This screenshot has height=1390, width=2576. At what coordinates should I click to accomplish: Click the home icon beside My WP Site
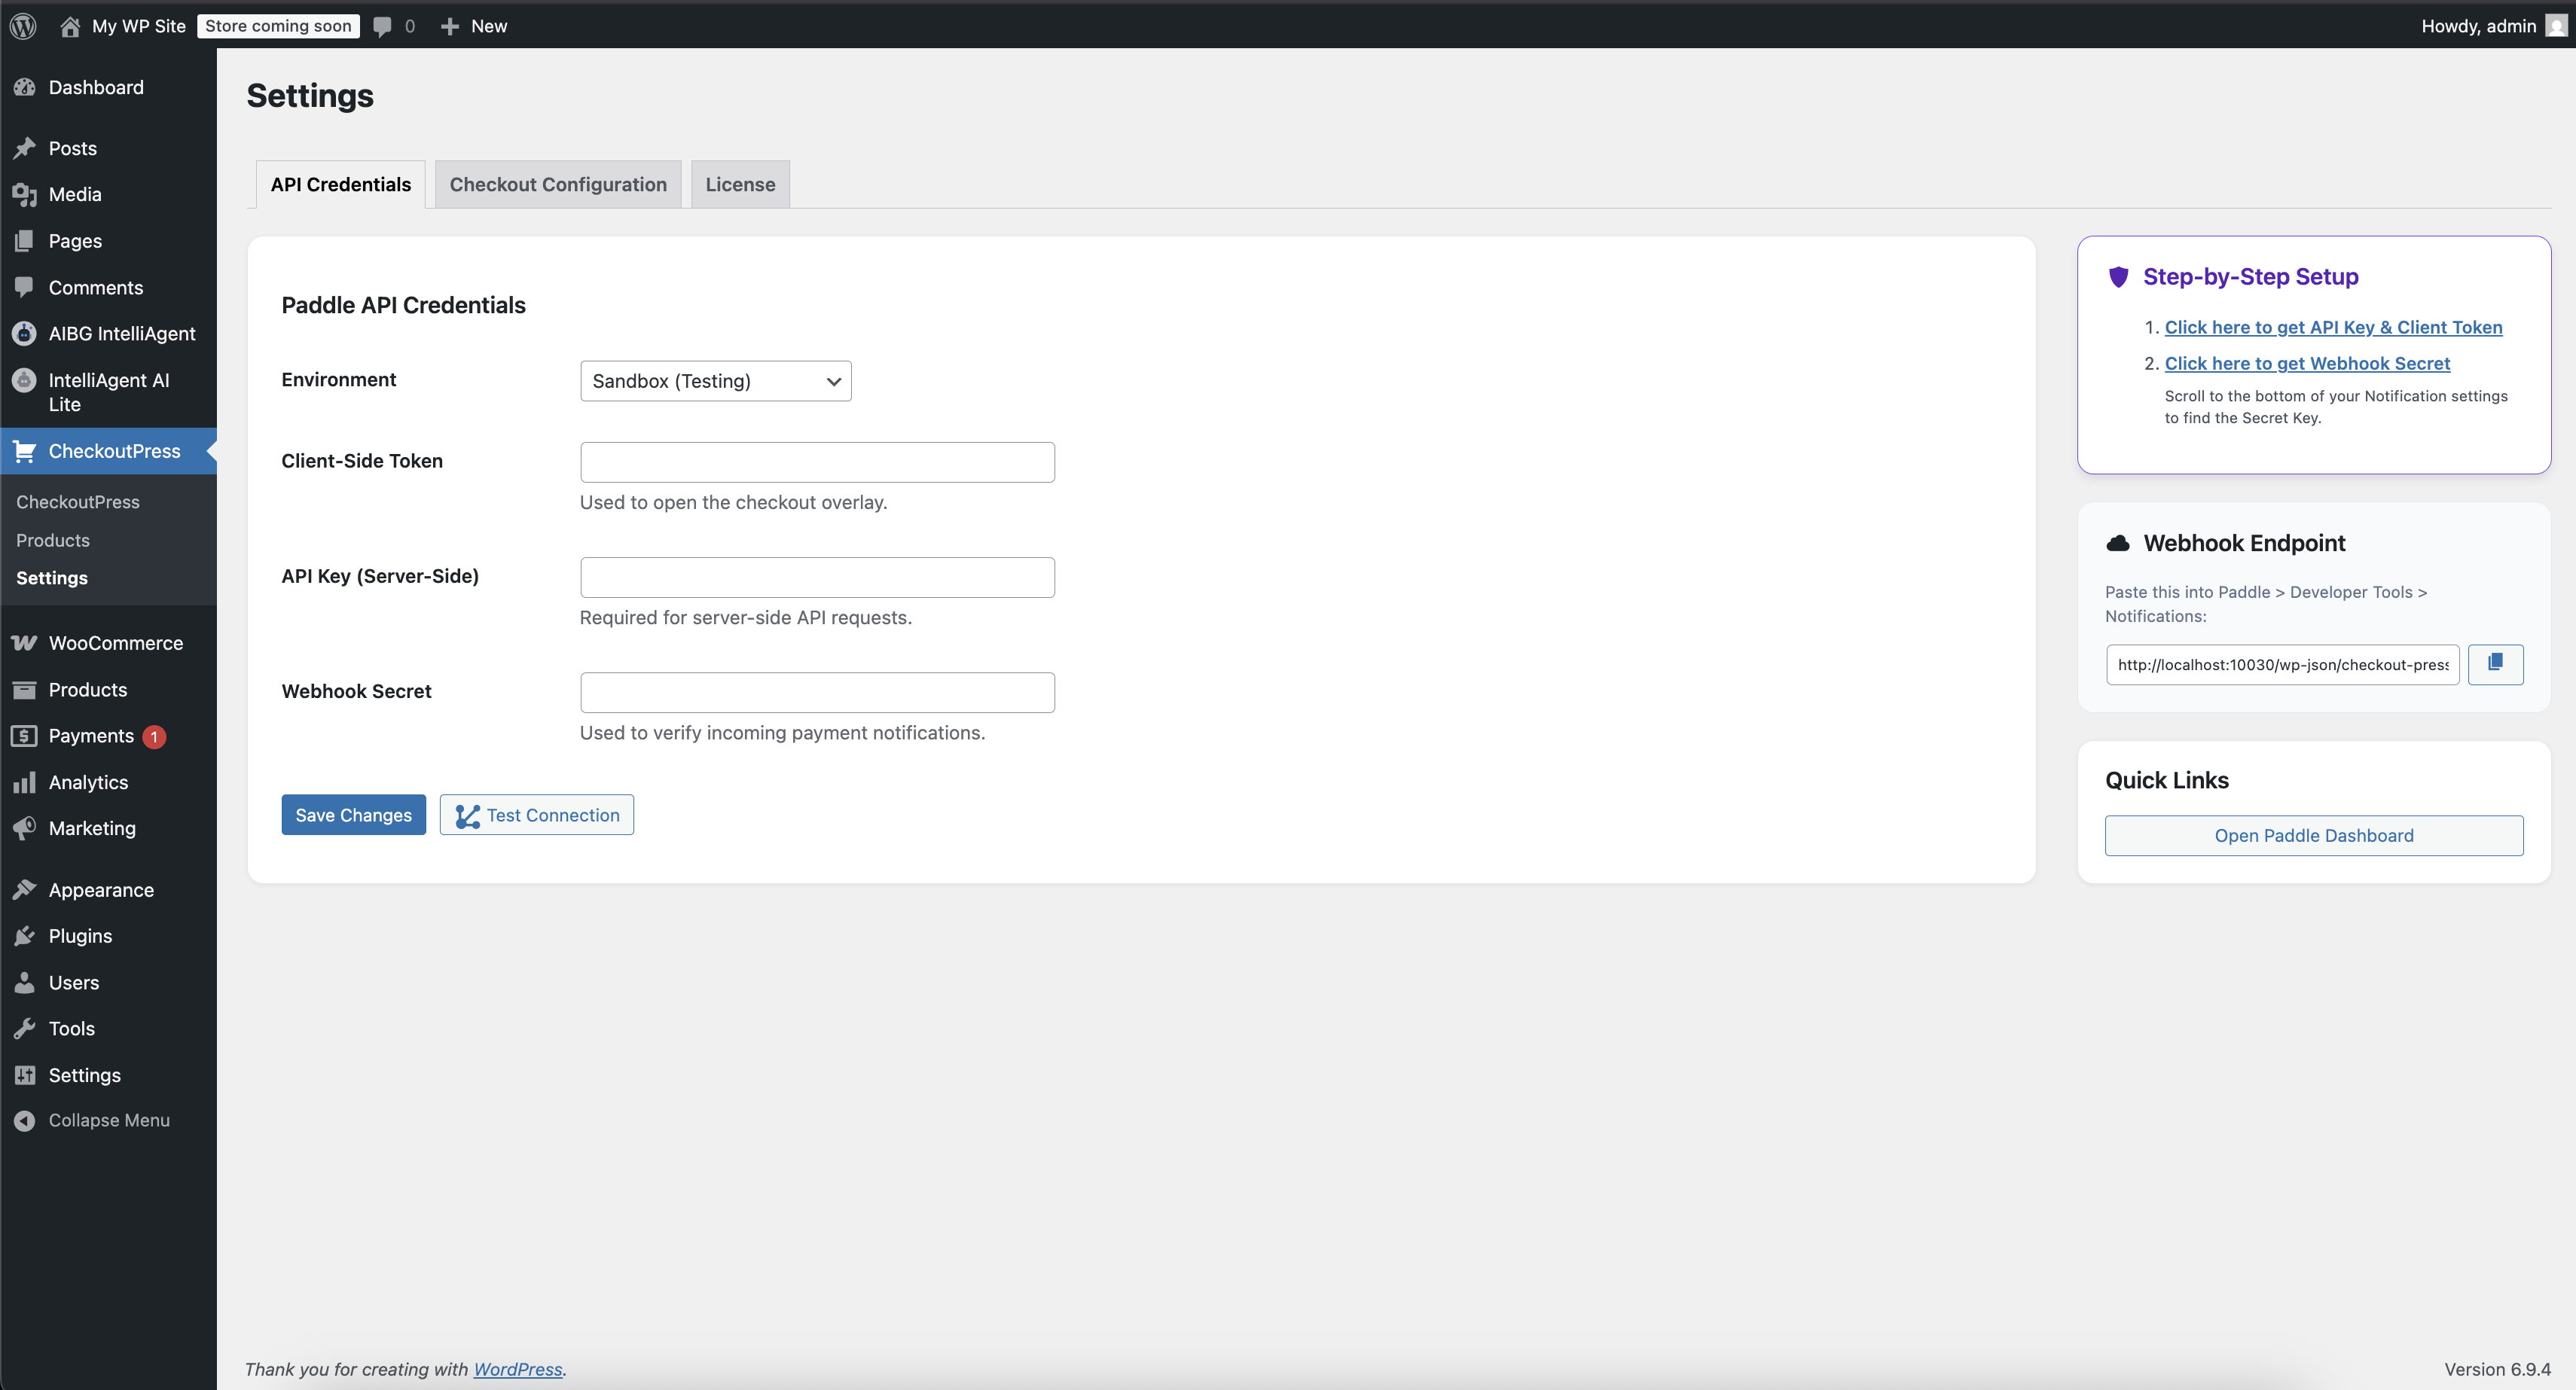tap(69, 26)
